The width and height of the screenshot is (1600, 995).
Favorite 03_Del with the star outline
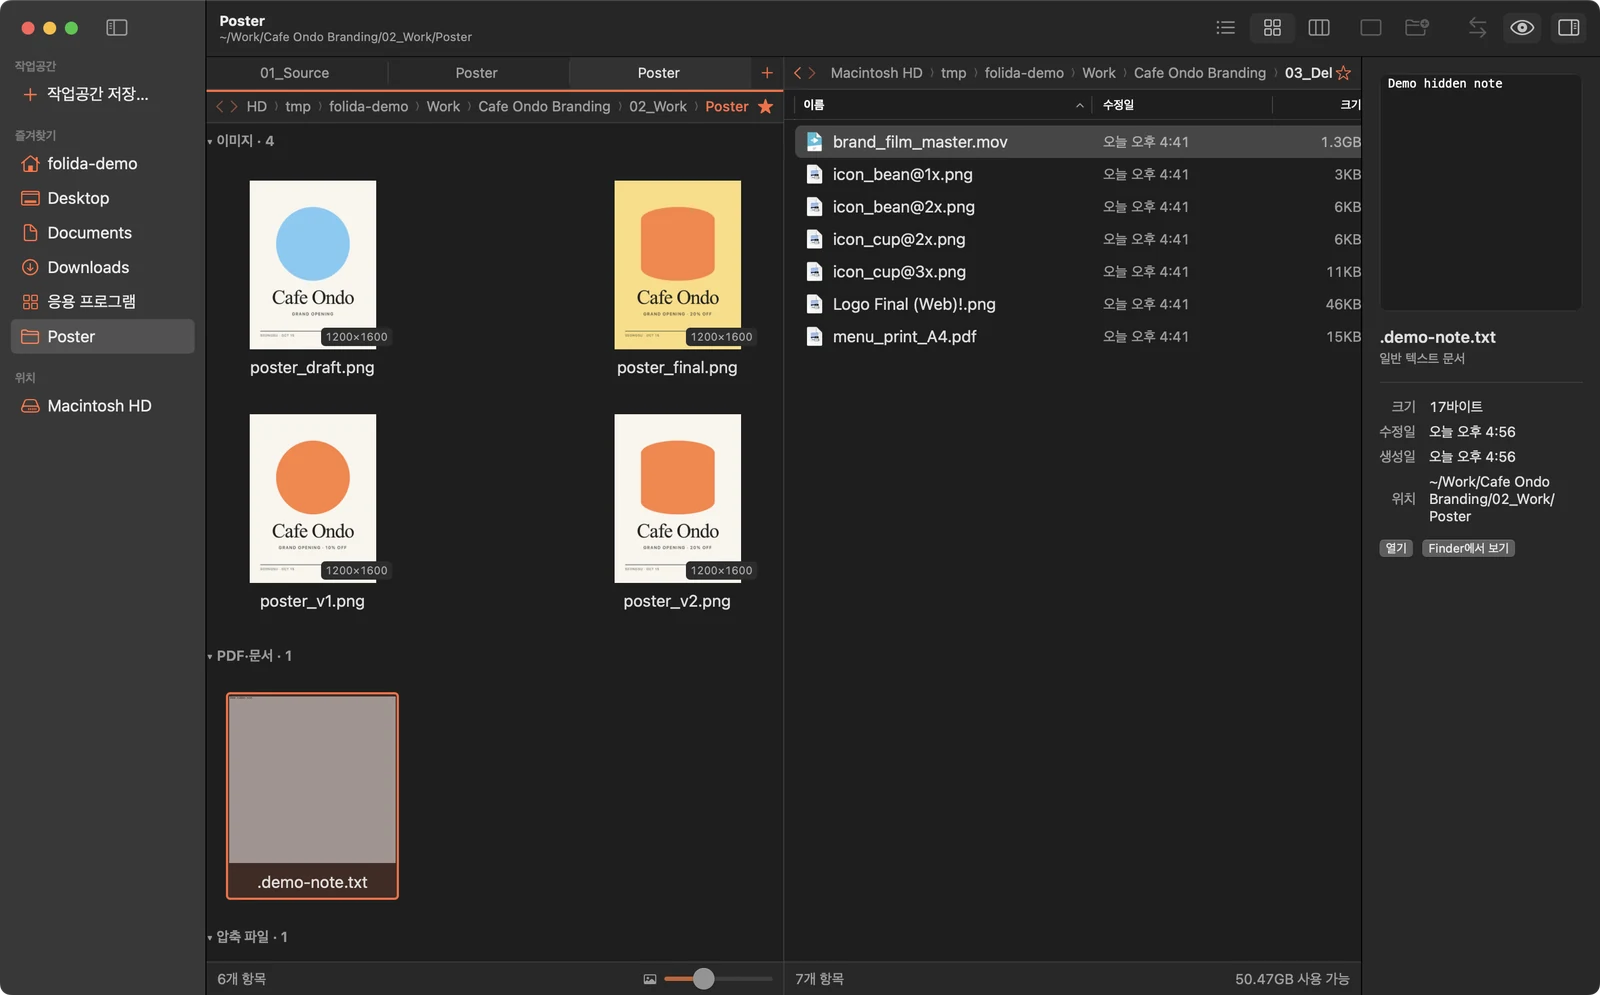[1344, 73]
